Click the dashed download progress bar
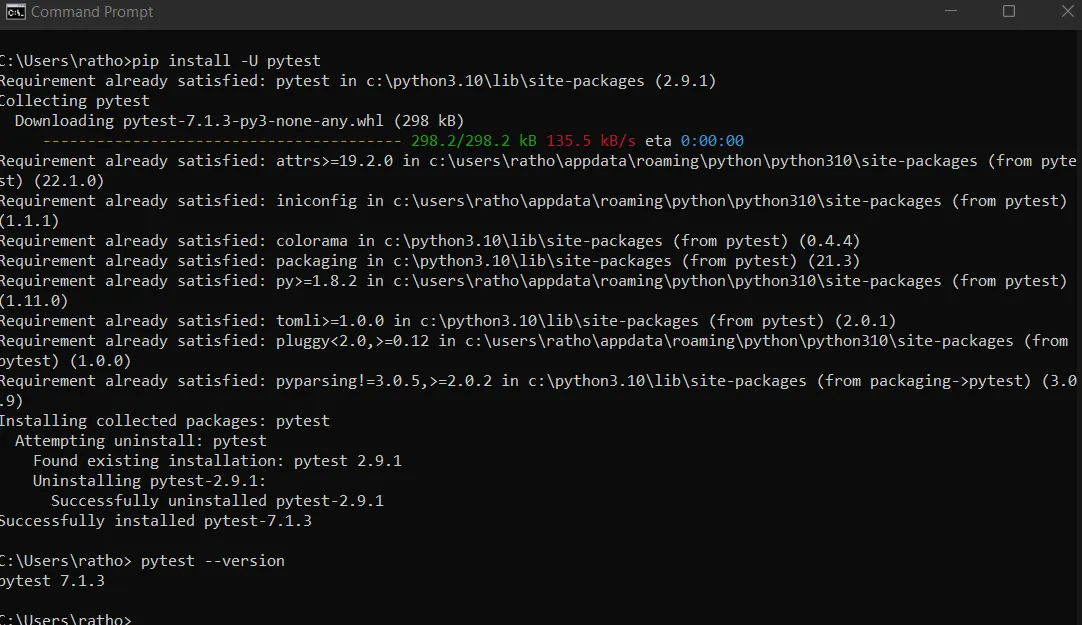This screenshot has height=625, width=1082. 222,141
